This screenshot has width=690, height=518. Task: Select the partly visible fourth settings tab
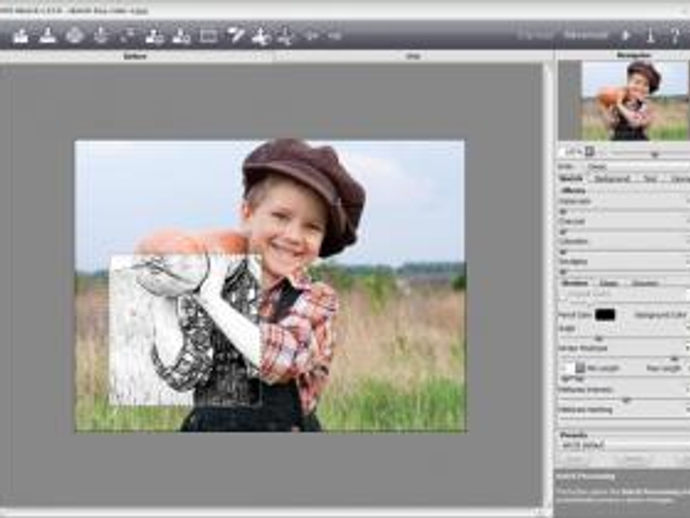coord(679,178)
